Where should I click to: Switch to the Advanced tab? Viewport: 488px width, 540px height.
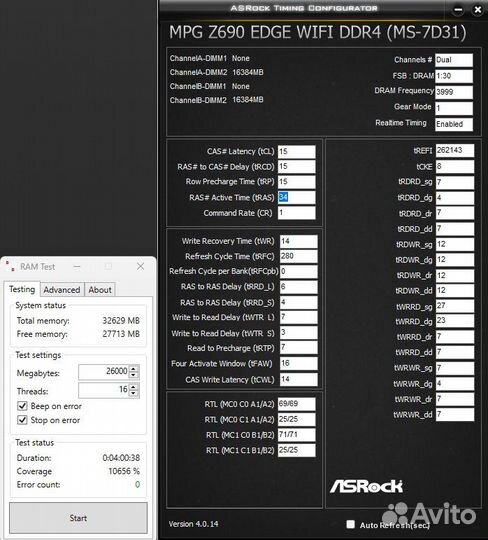point(62,290)
